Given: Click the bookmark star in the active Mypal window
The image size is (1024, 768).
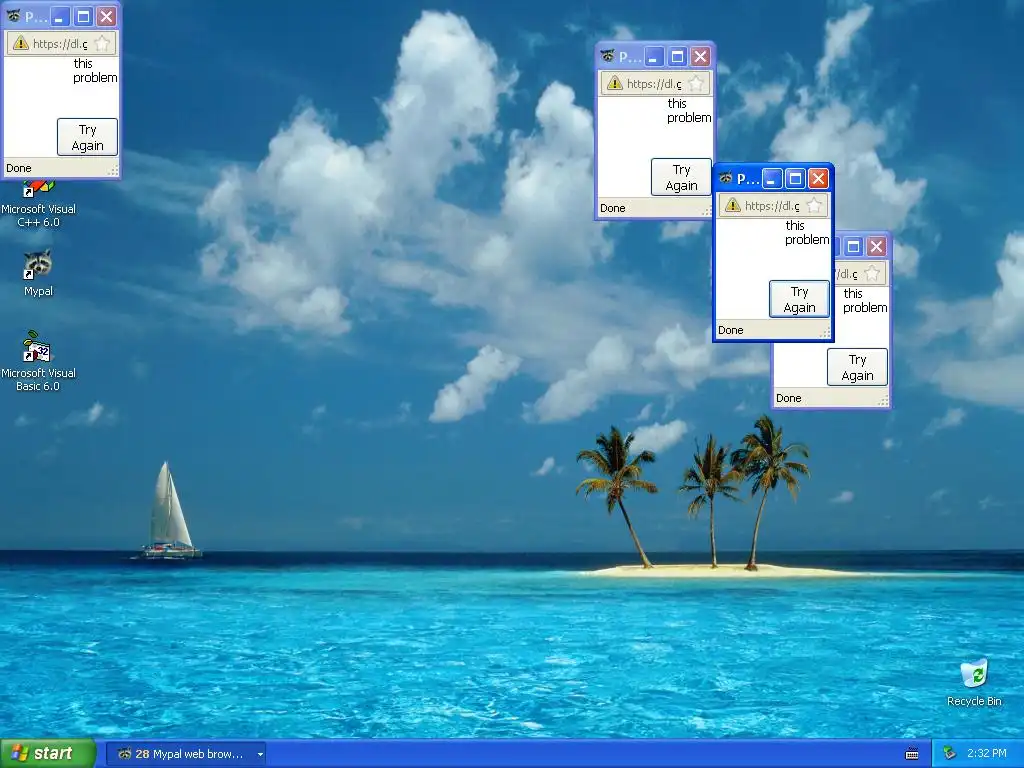Looking at the screenshot, I should (x=814, y=206).
